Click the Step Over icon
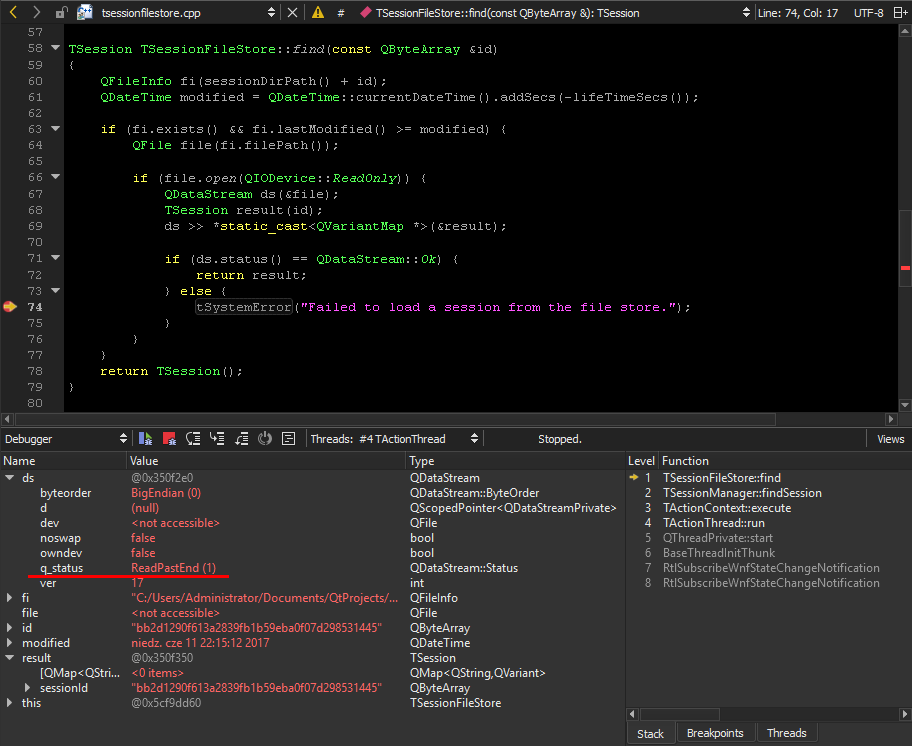912x746 pixels. 193,438
